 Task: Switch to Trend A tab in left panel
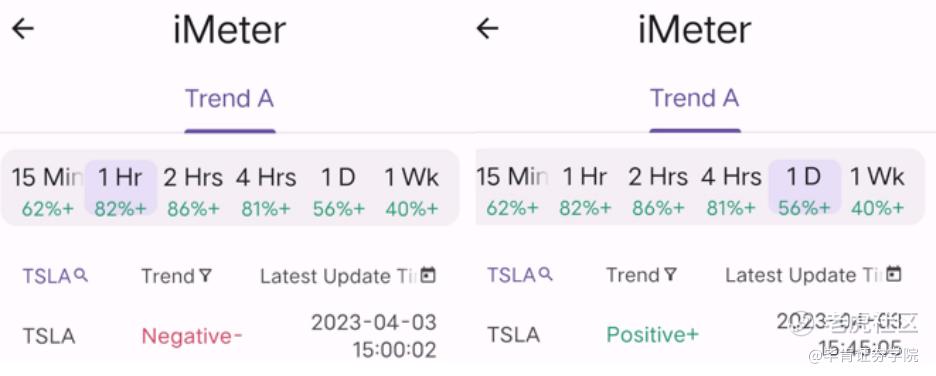(230, 99)
